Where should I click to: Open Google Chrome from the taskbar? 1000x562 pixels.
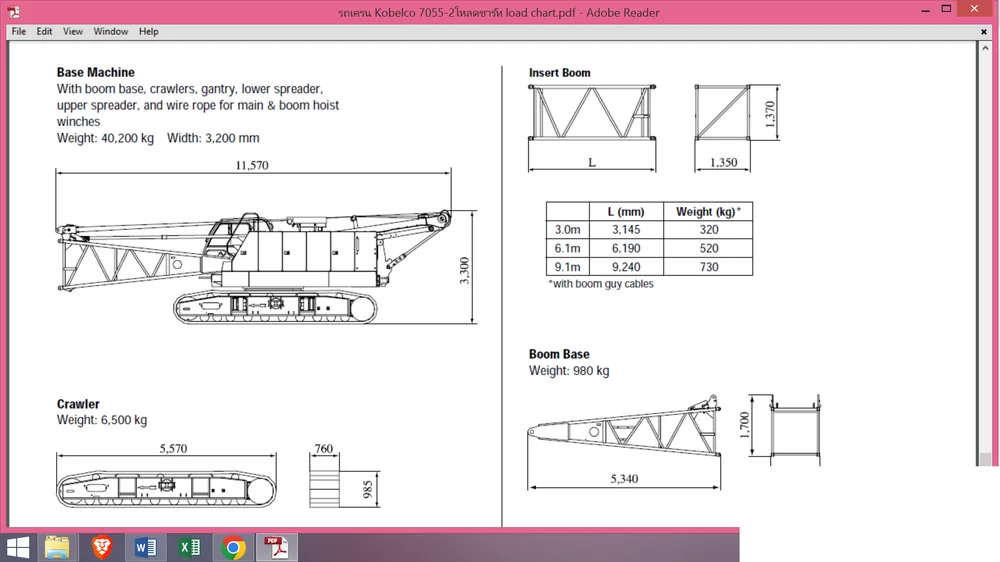pyautogui.click(x=233, y=547)
